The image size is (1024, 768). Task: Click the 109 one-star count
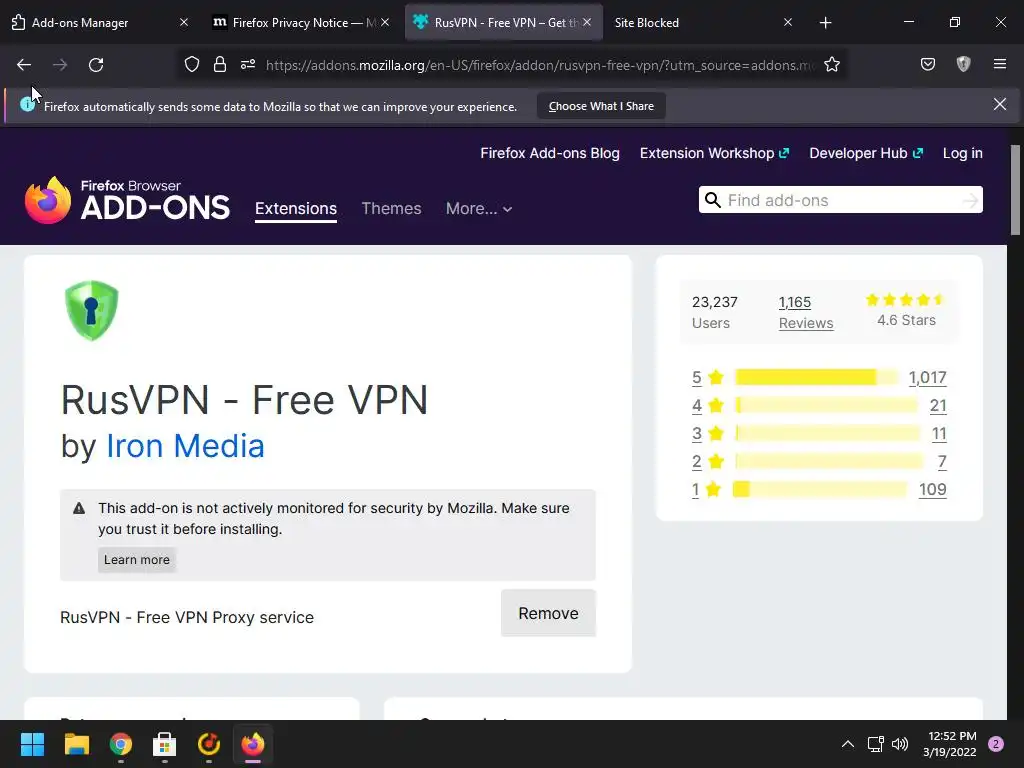click(x=933, y=489)
